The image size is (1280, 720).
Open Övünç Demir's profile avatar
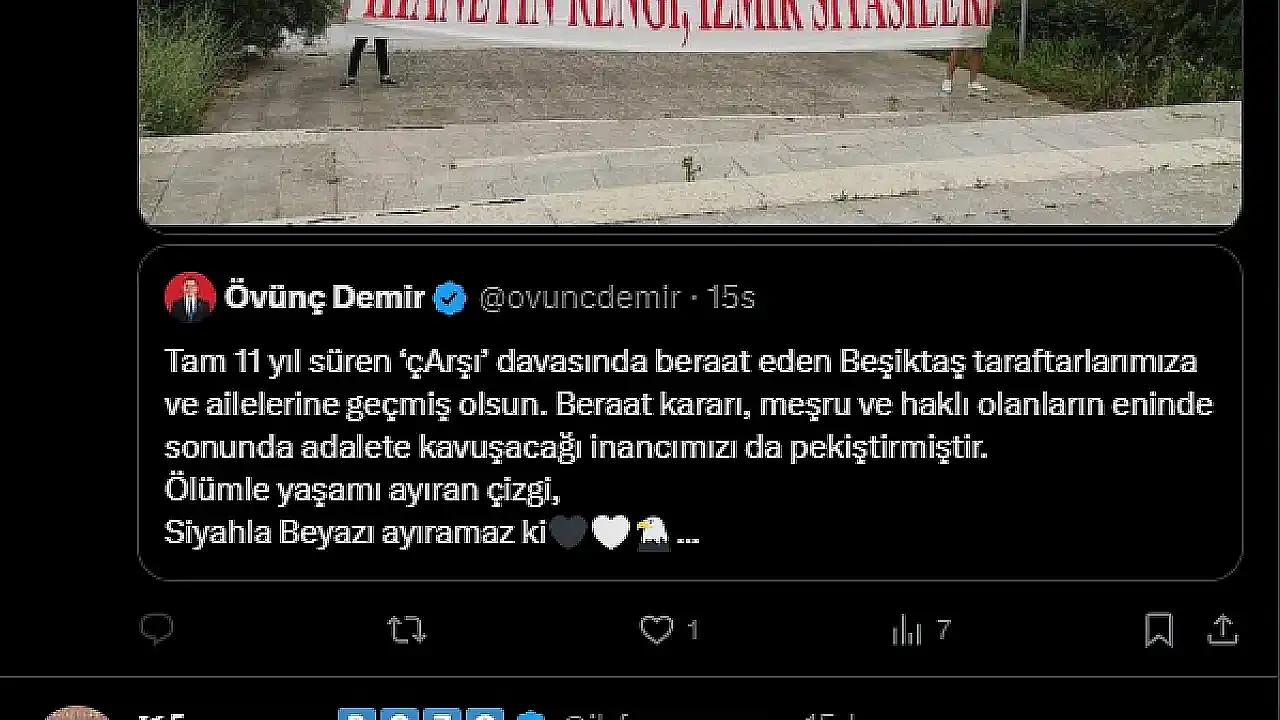point(190,297)
